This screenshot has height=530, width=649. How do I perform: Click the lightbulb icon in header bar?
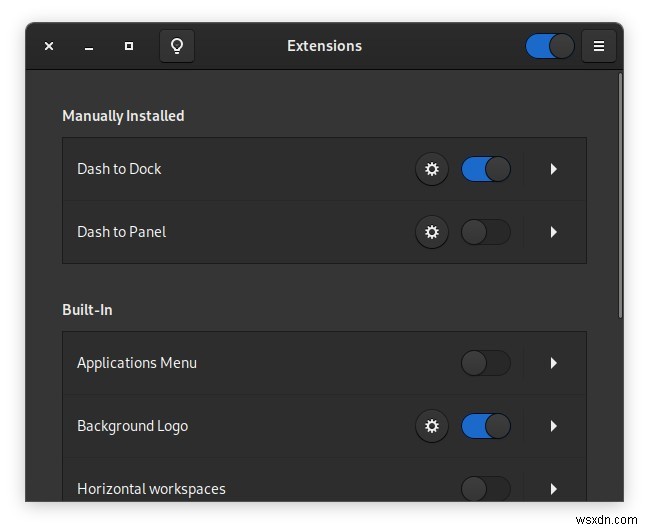tap(177, 46)
